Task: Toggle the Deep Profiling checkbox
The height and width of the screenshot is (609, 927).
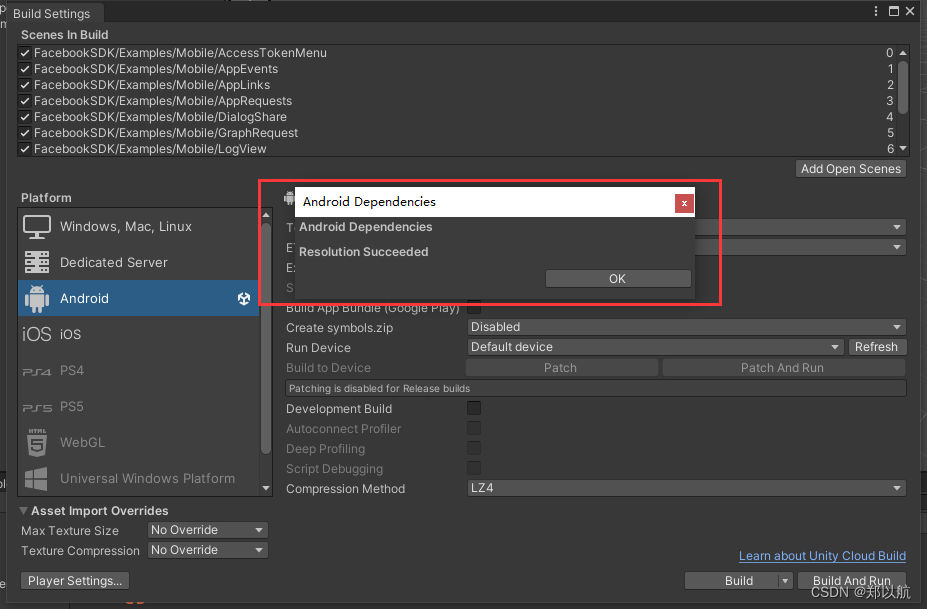Action: tap(474, 449)
